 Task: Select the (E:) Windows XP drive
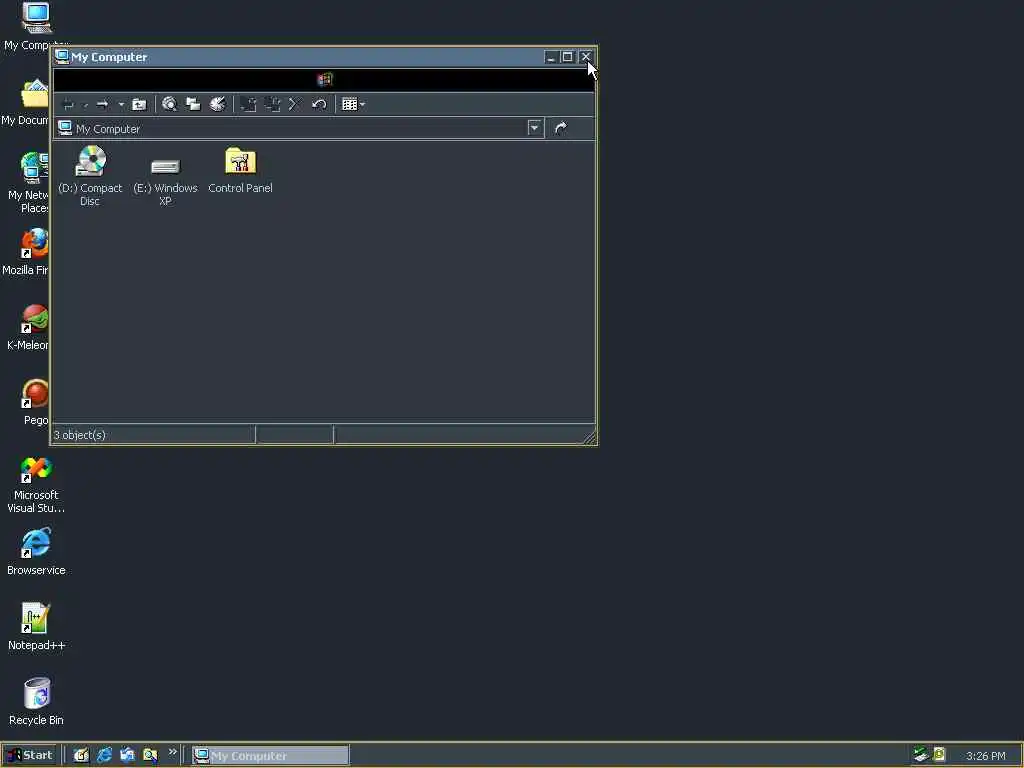165,180
